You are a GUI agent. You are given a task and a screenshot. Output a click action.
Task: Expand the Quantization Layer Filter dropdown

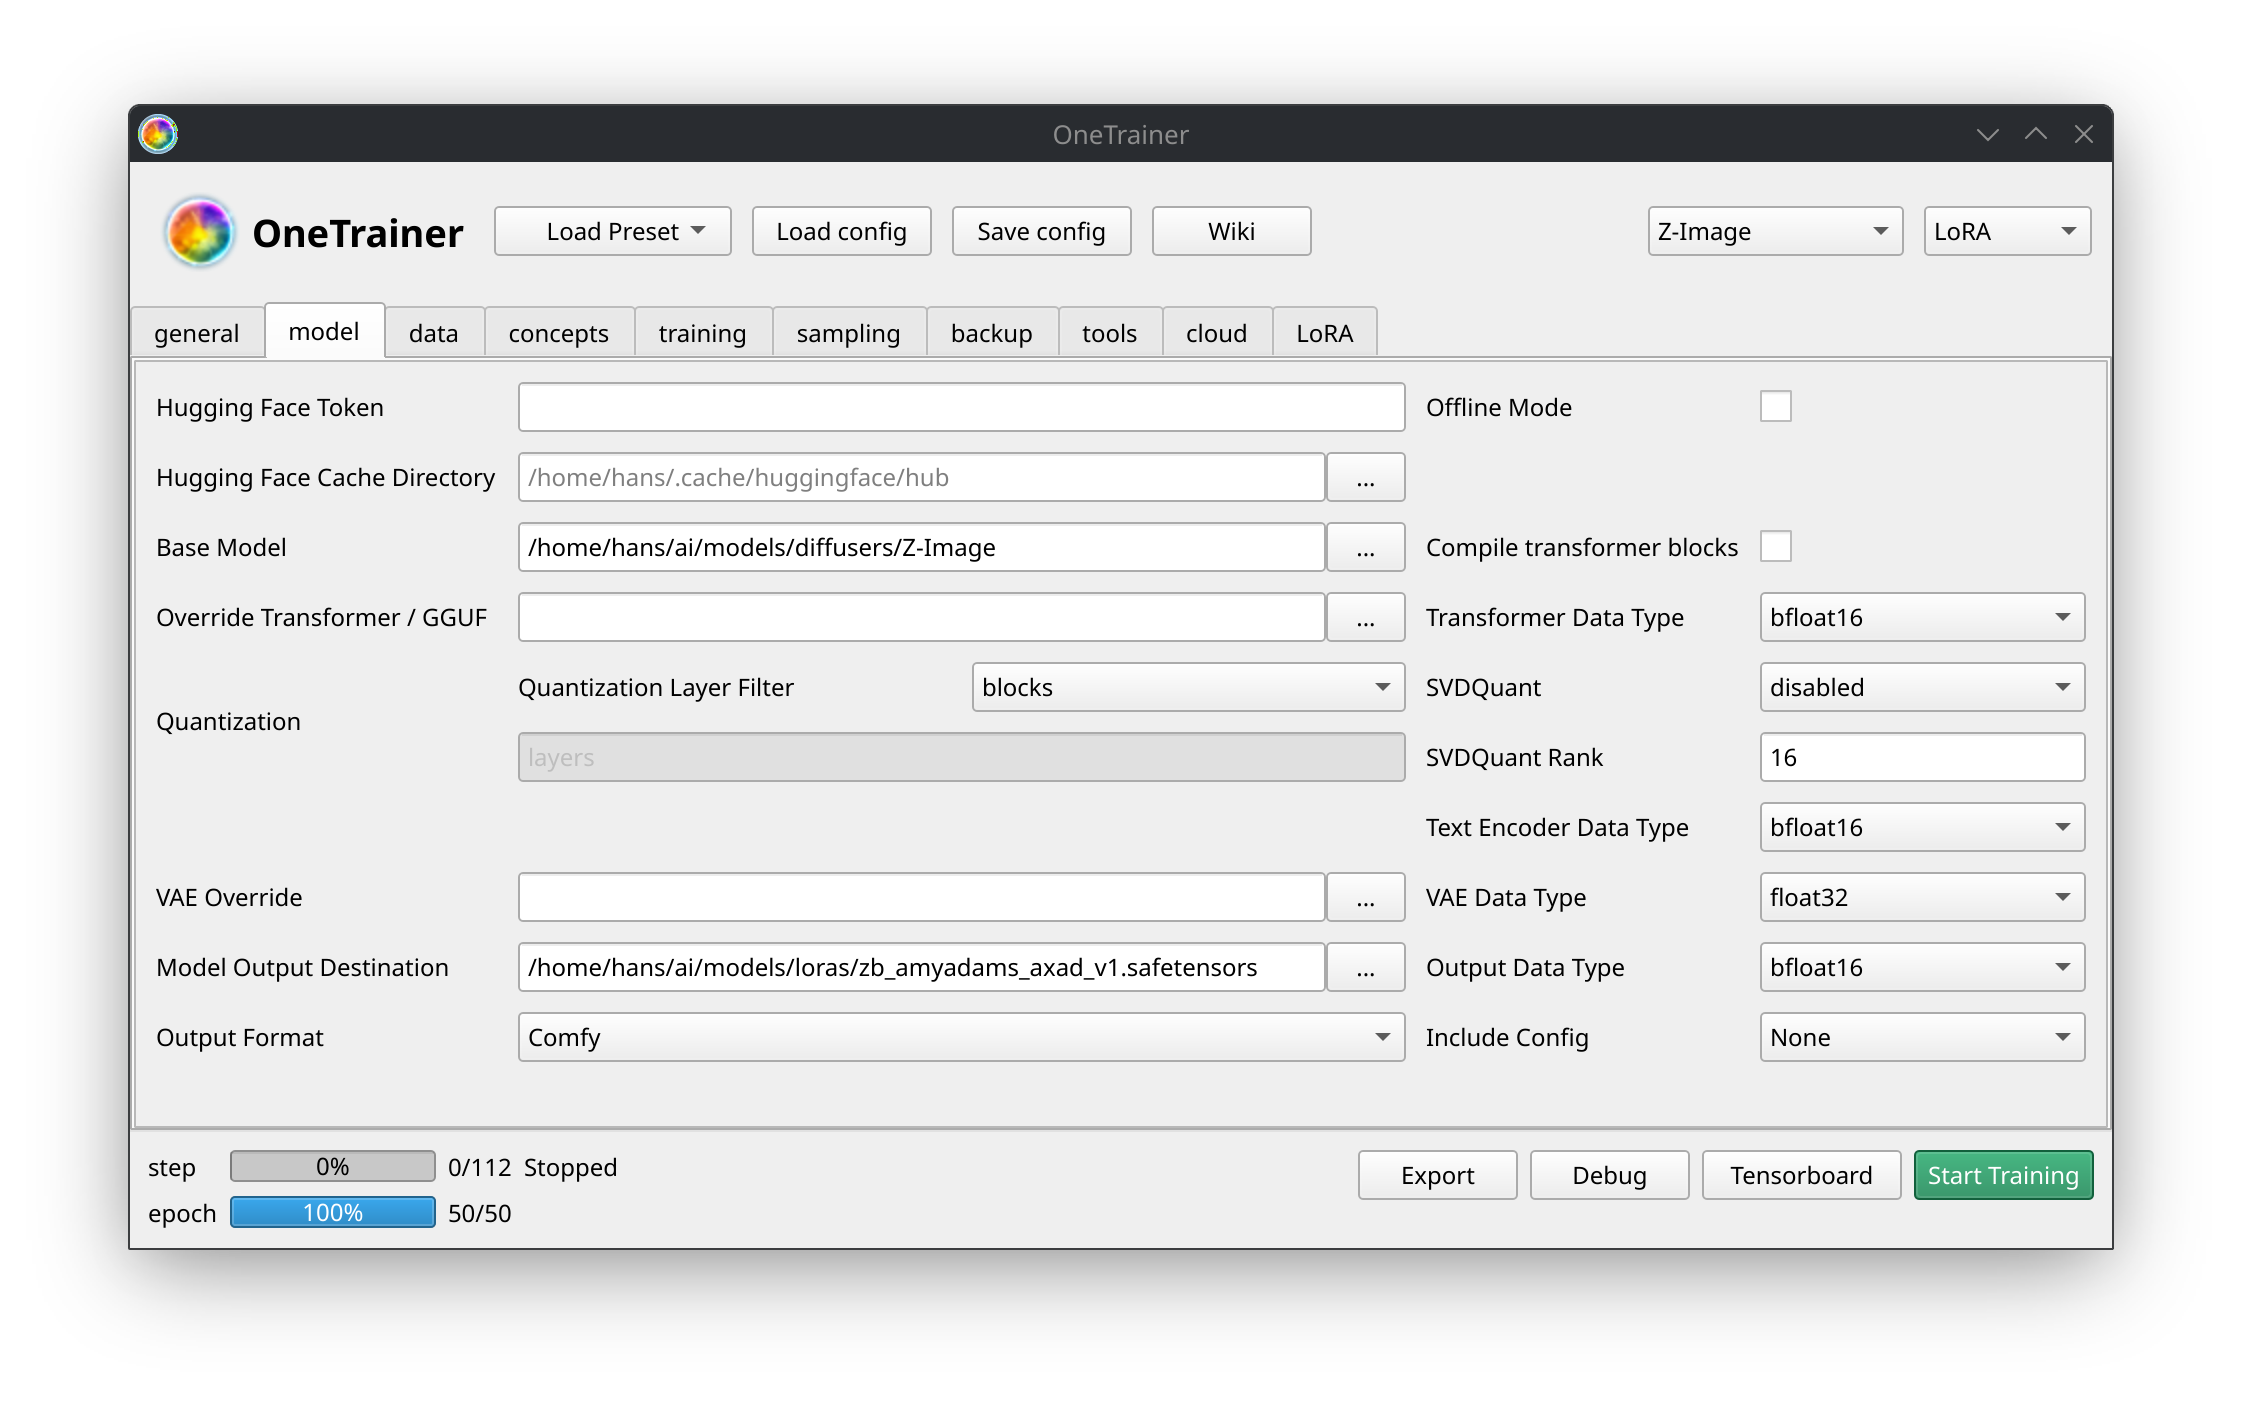point(1188,687)
